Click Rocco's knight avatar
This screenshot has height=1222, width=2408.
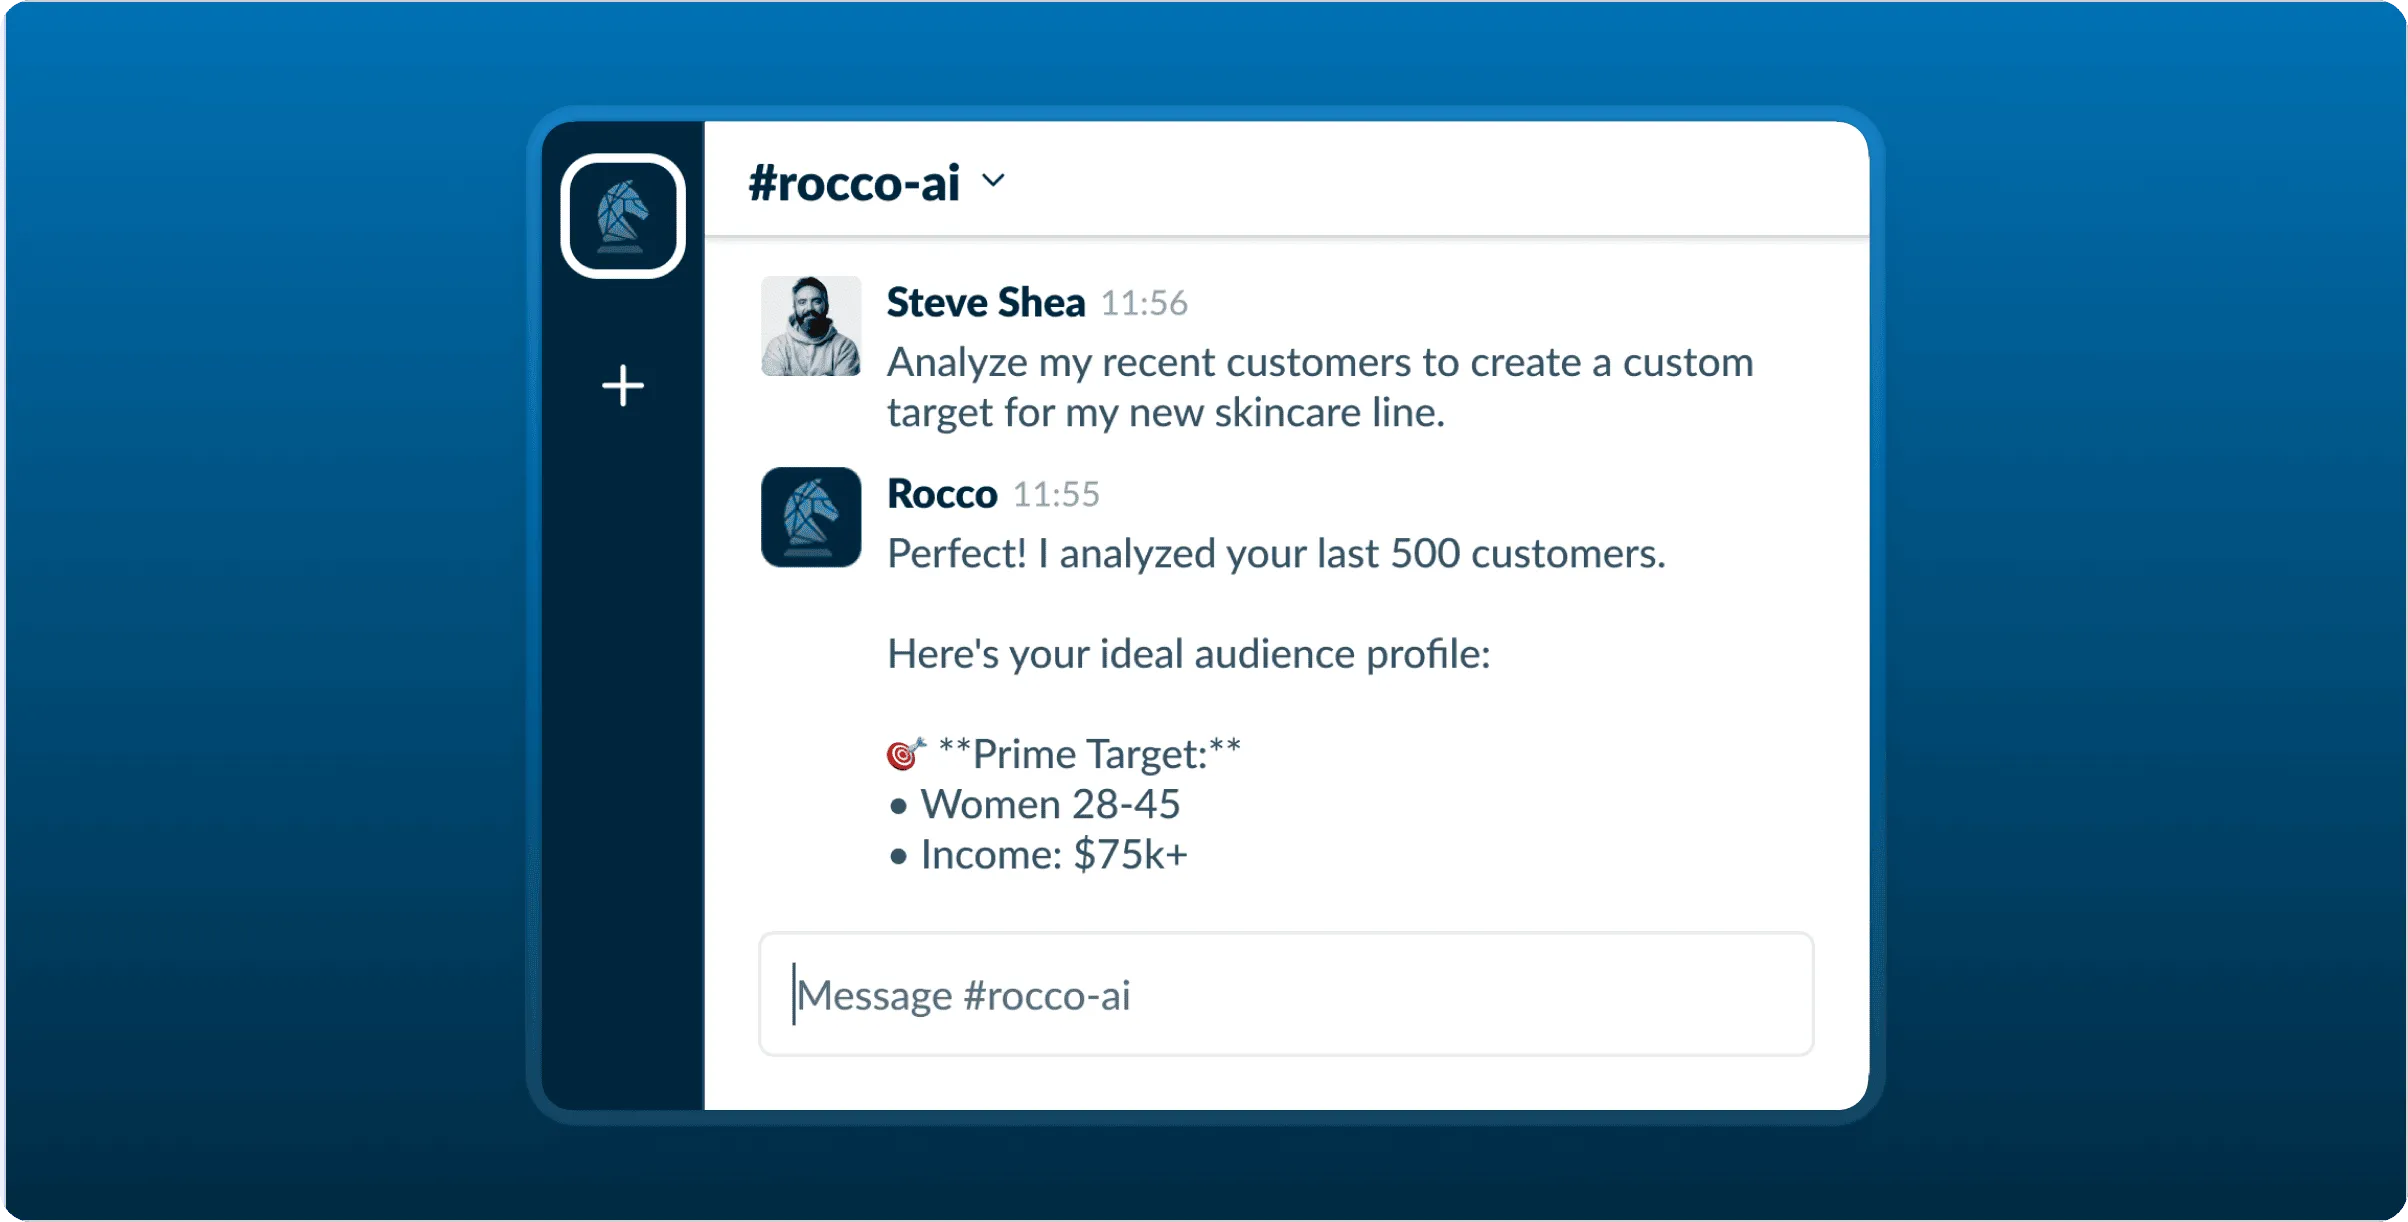pos(811,517)
